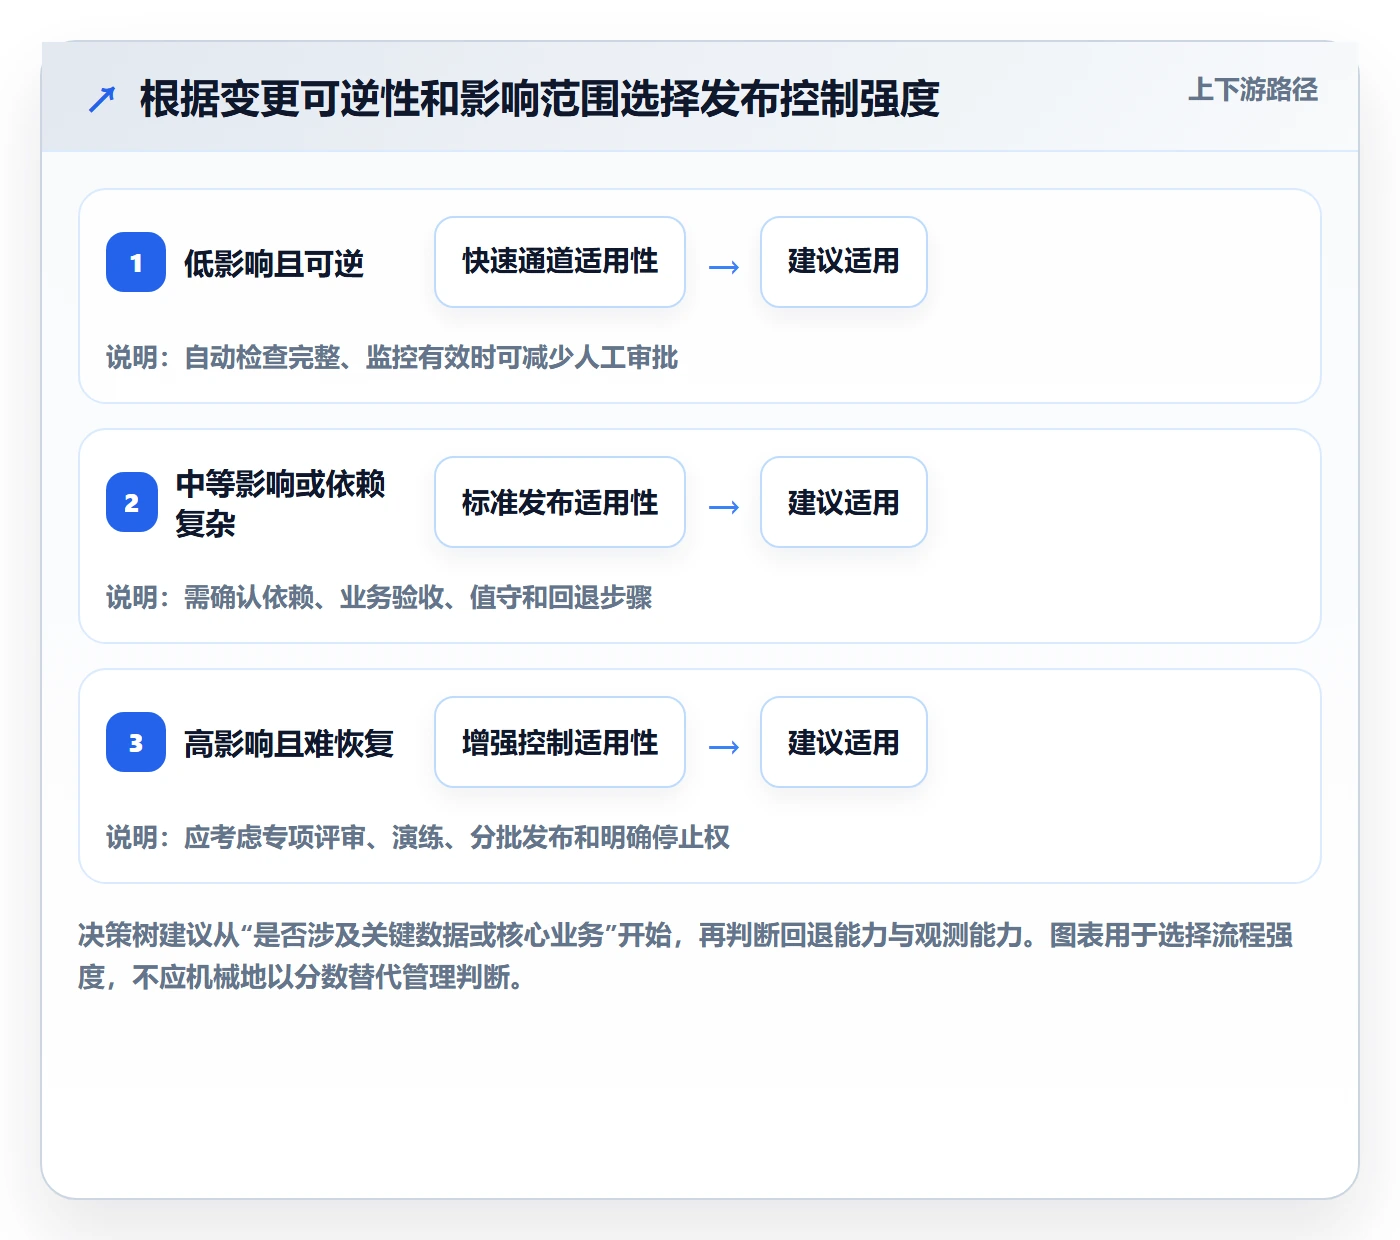Viewport: 1400px width, 1240px height.
Task: Click "建议适用" in the 低影响且可逆 row
Action: click(x=844, y=262)
